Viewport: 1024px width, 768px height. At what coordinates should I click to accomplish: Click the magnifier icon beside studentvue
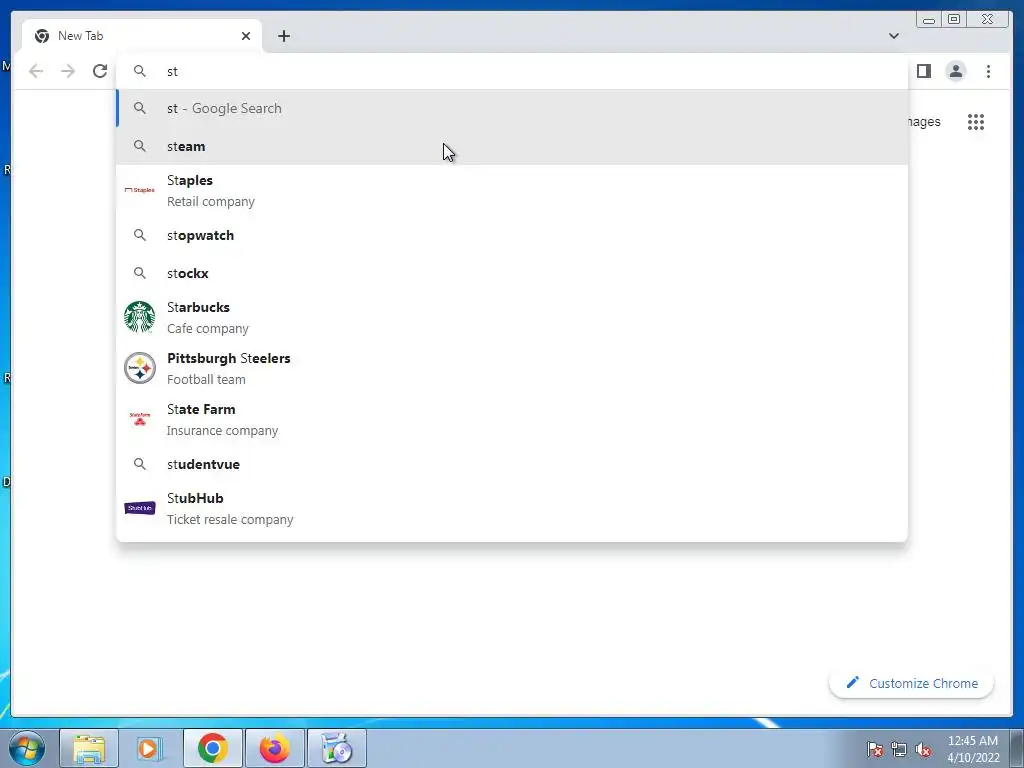[x=140, y=464]
